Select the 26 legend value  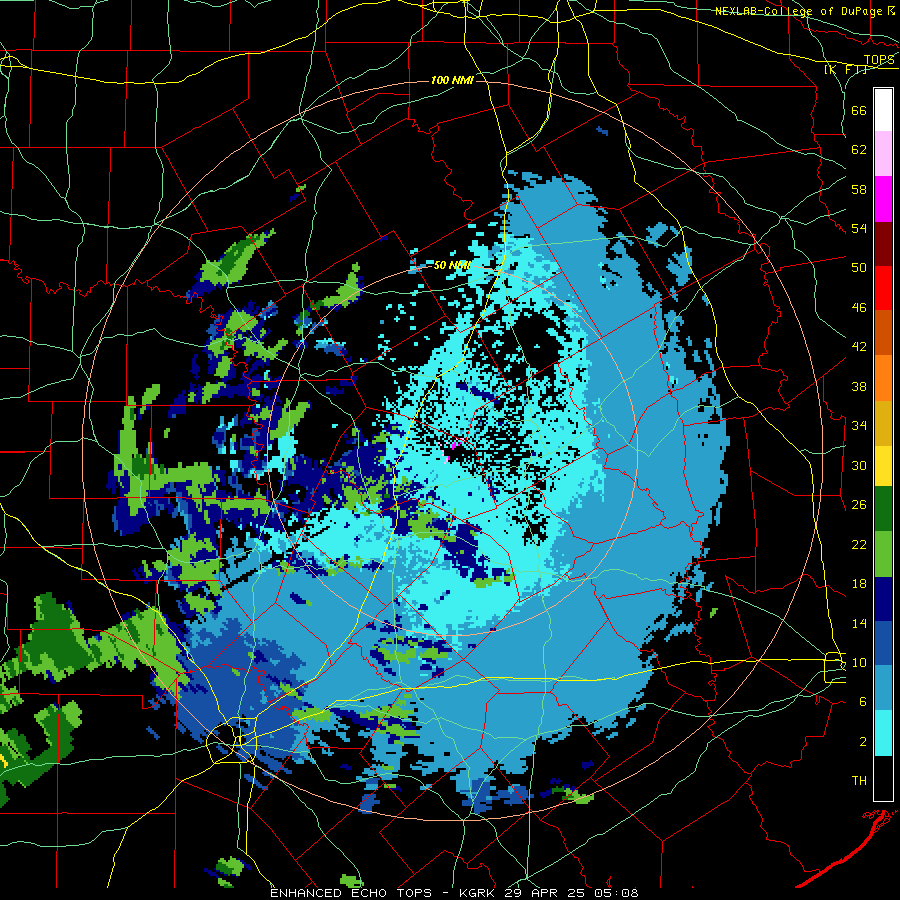click(859, 505)
